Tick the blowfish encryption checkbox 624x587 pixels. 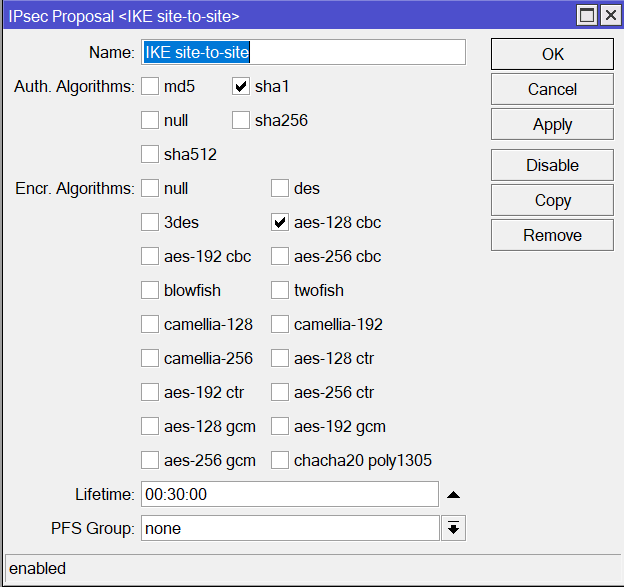pyautogui.click(x=150, y=290)
